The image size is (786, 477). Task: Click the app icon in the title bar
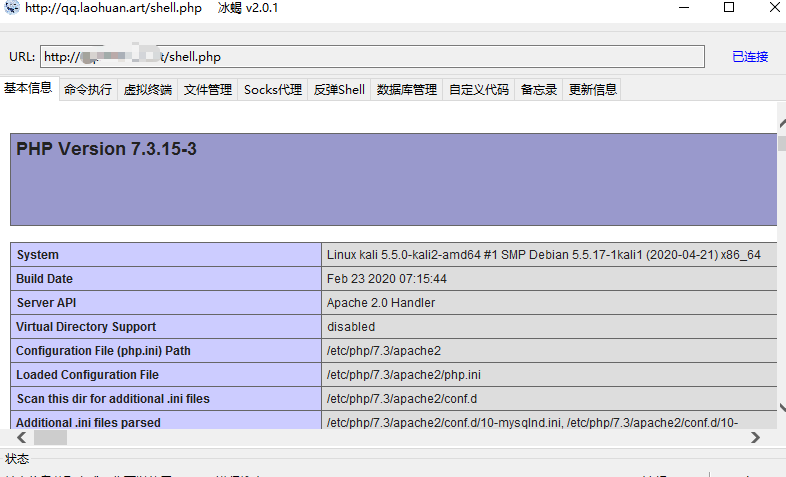(11, 8)
